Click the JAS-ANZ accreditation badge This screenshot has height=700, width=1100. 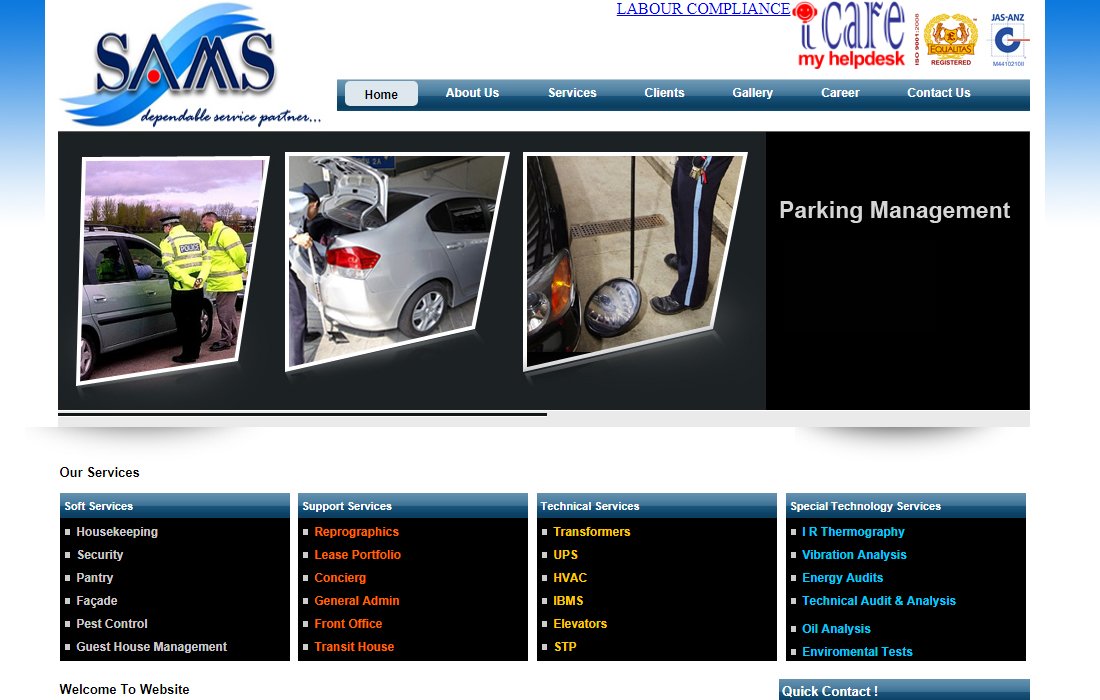tap(1008, 40)
